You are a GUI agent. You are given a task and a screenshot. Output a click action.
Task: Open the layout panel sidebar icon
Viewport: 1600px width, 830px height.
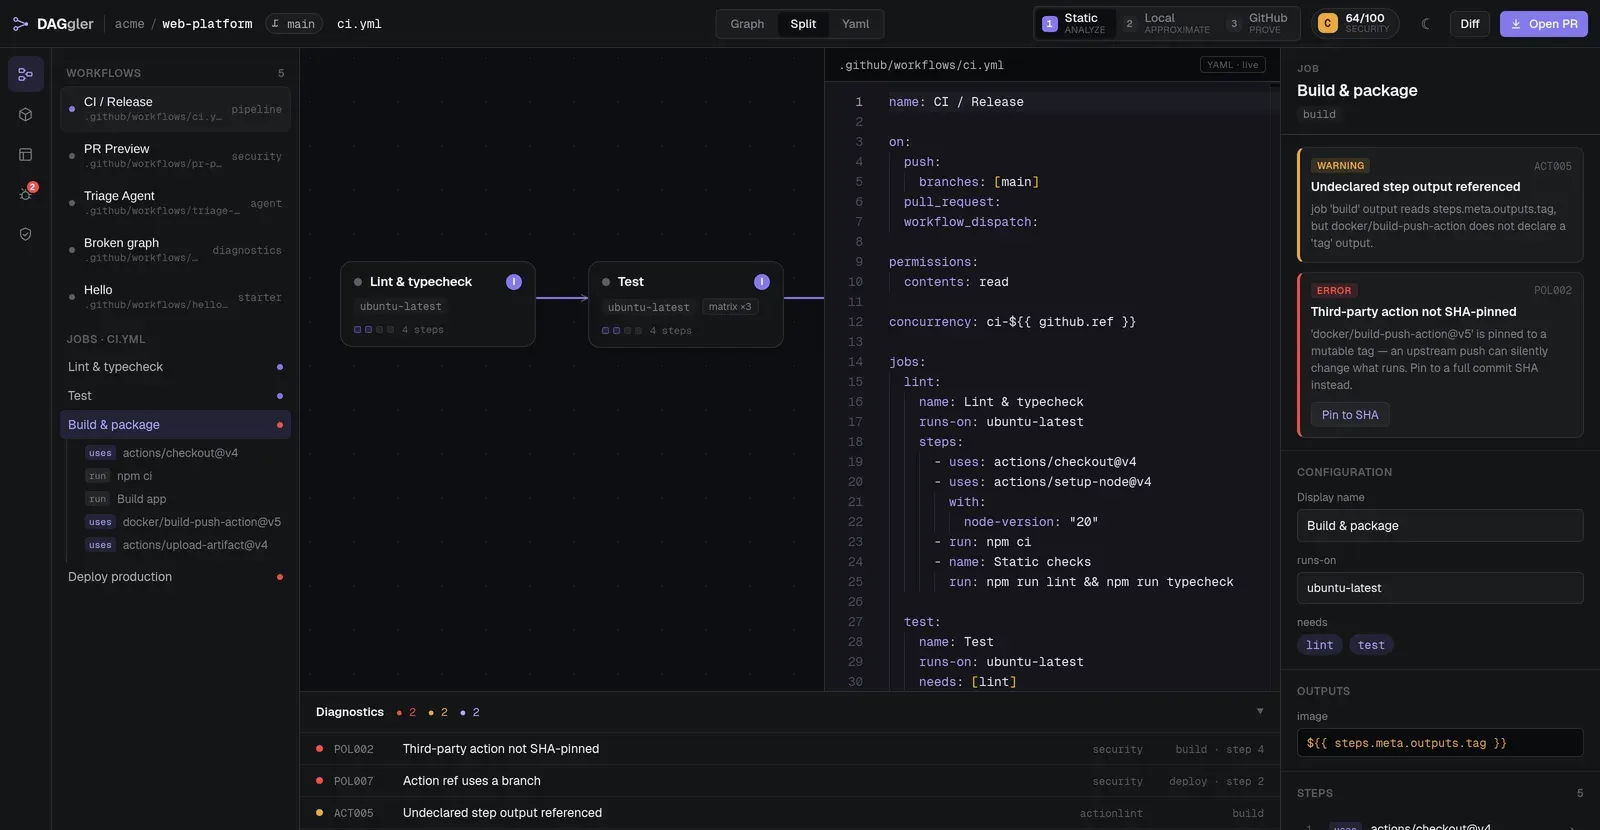click(26, 154)
